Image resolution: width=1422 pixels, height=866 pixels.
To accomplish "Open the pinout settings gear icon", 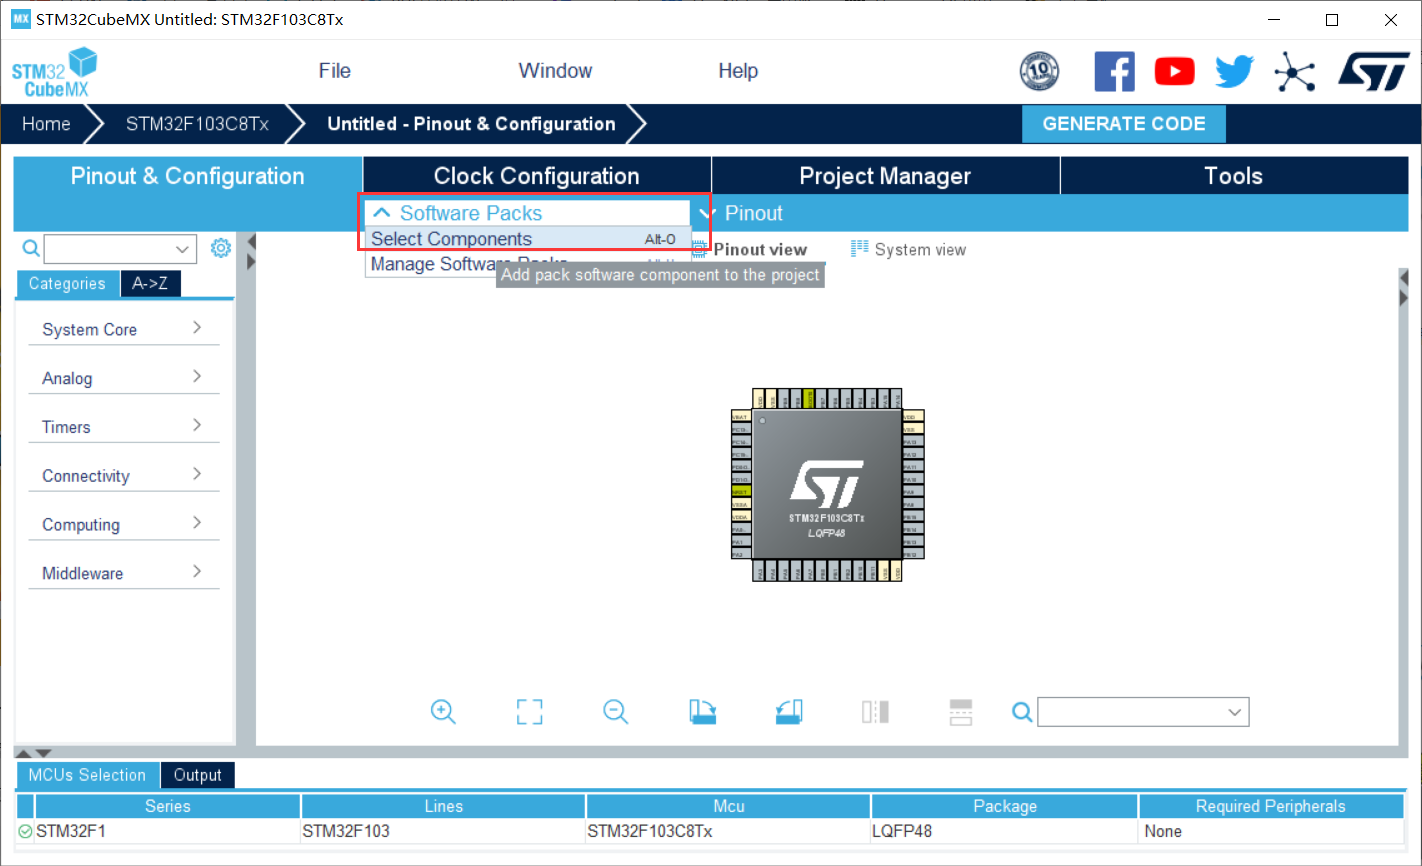I will [221, 247].
